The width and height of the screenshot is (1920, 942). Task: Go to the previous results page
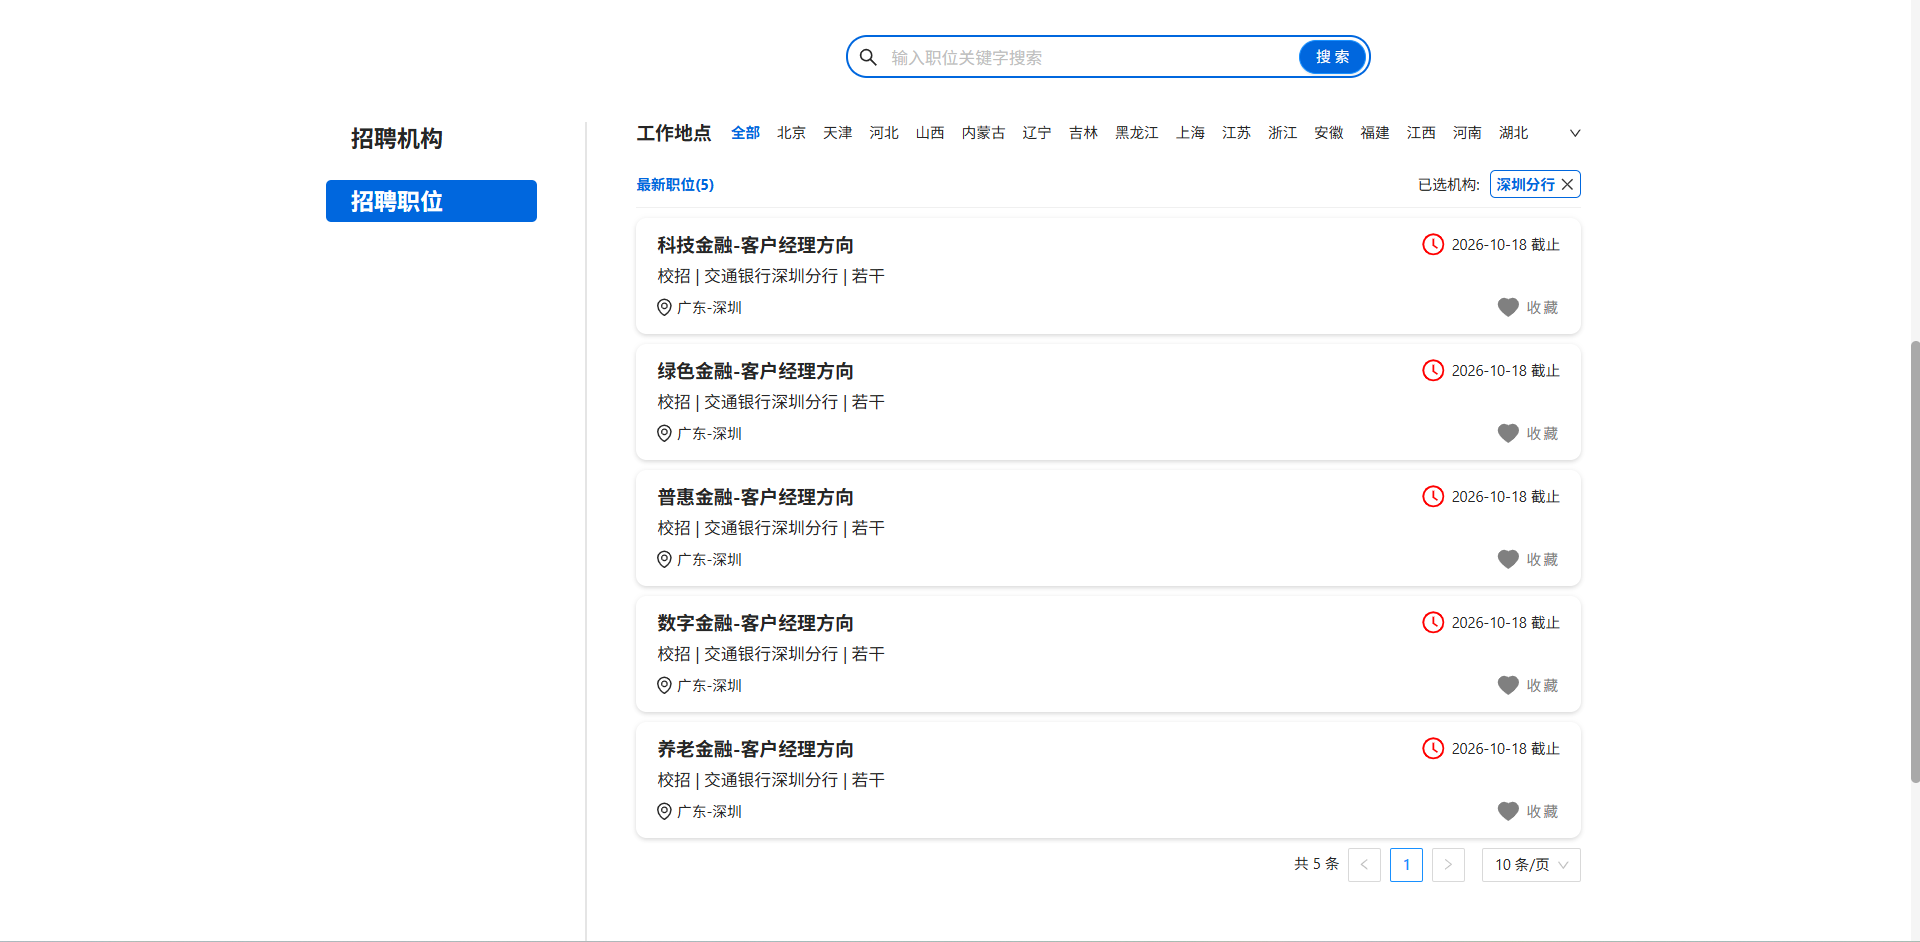[x=1364, y=865]
